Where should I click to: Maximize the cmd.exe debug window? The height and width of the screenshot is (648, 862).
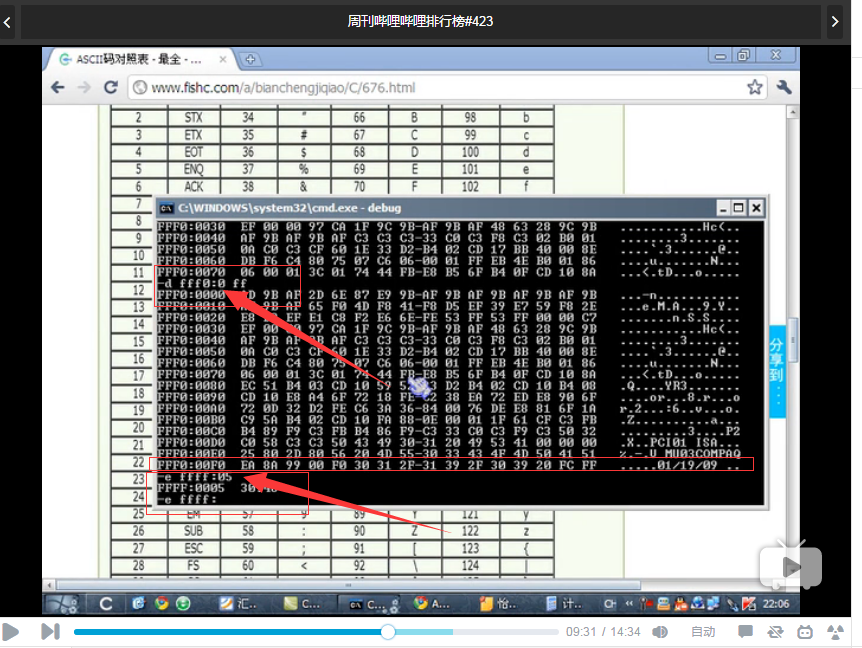click(739, 208)
